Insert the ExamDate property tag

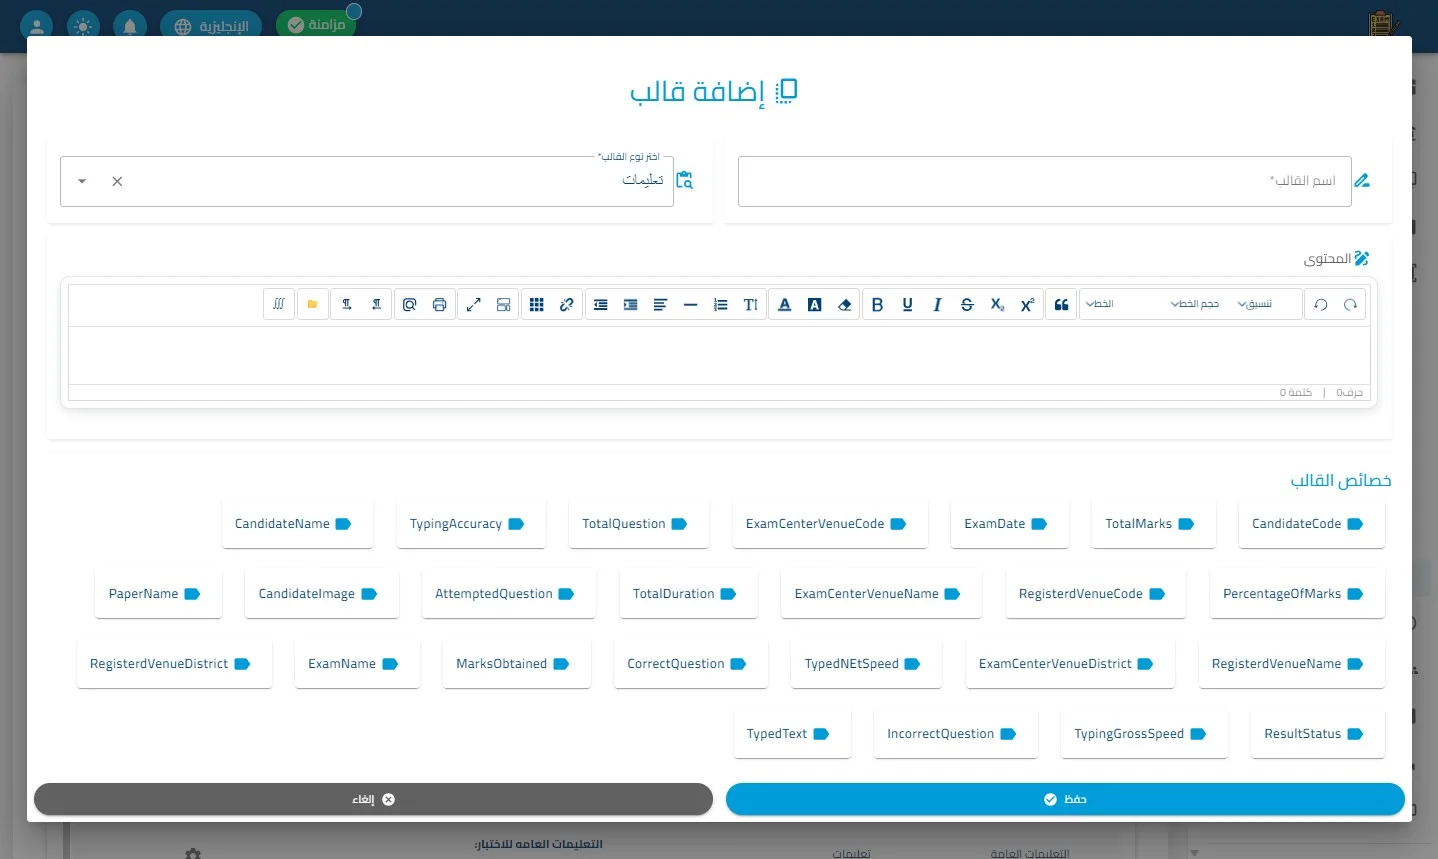[x=1009, y=524]
